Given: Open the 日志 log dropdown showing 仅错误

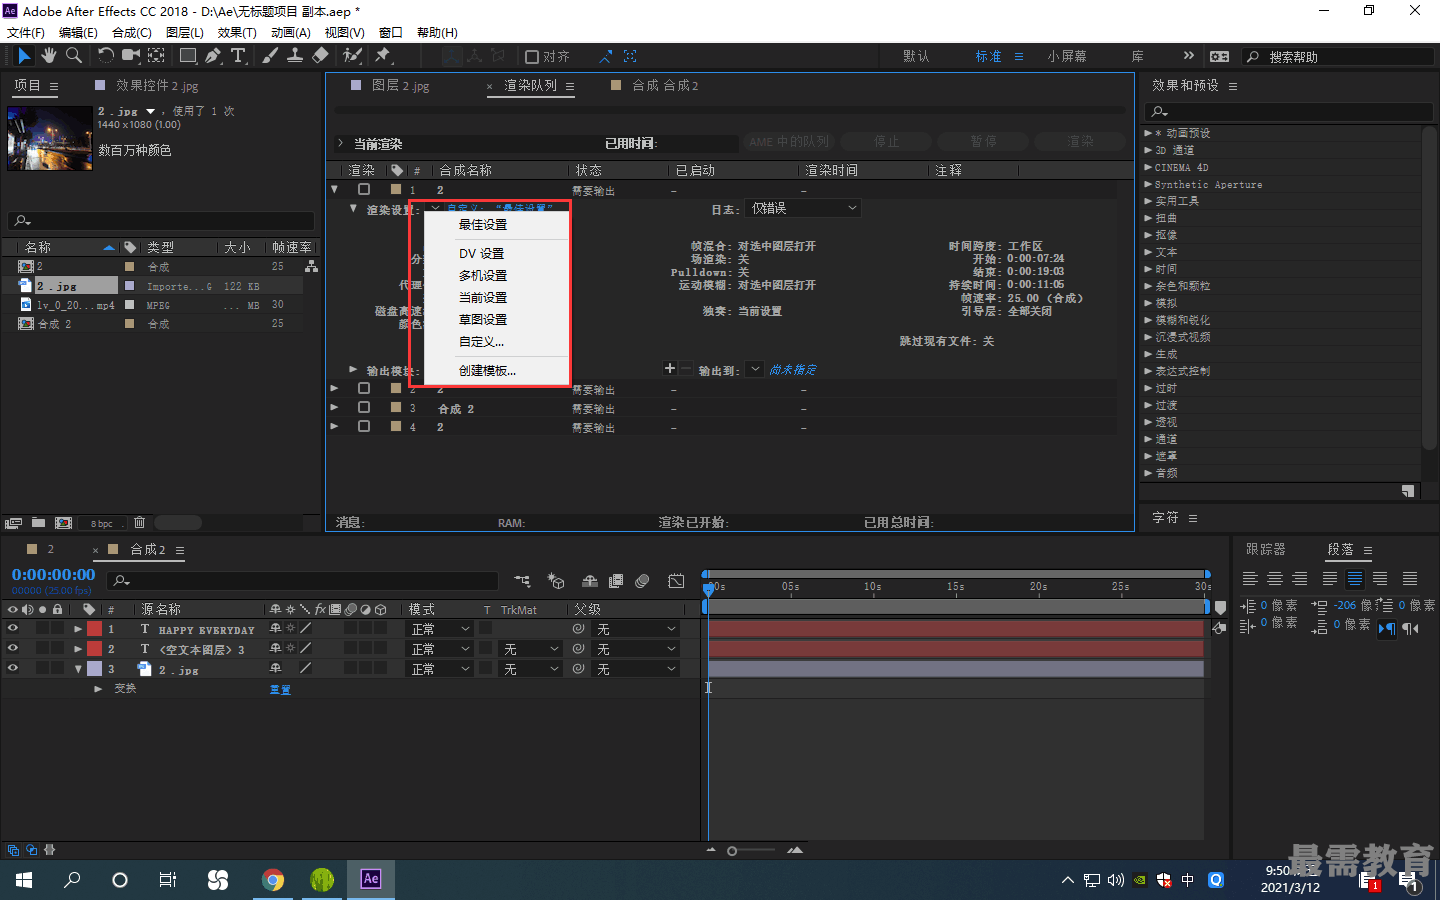Looking at the screenshot, I should point(804,208).
